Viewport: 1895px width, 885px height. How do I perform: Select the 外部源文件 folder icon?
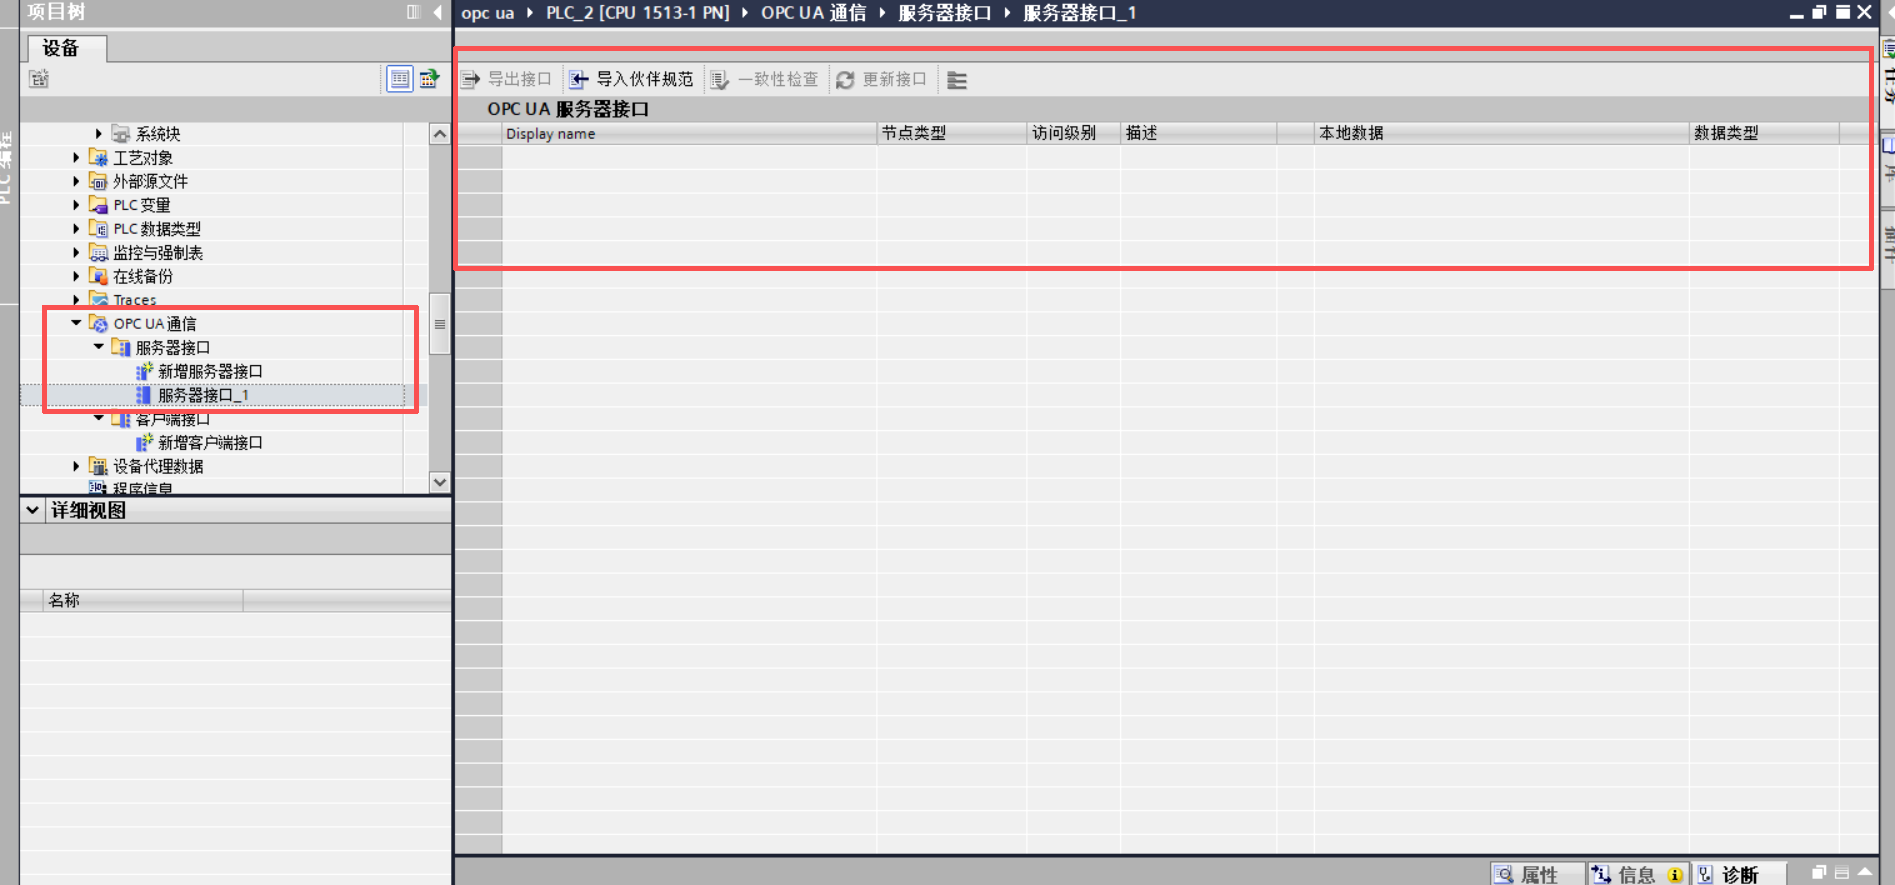[98, 181]
